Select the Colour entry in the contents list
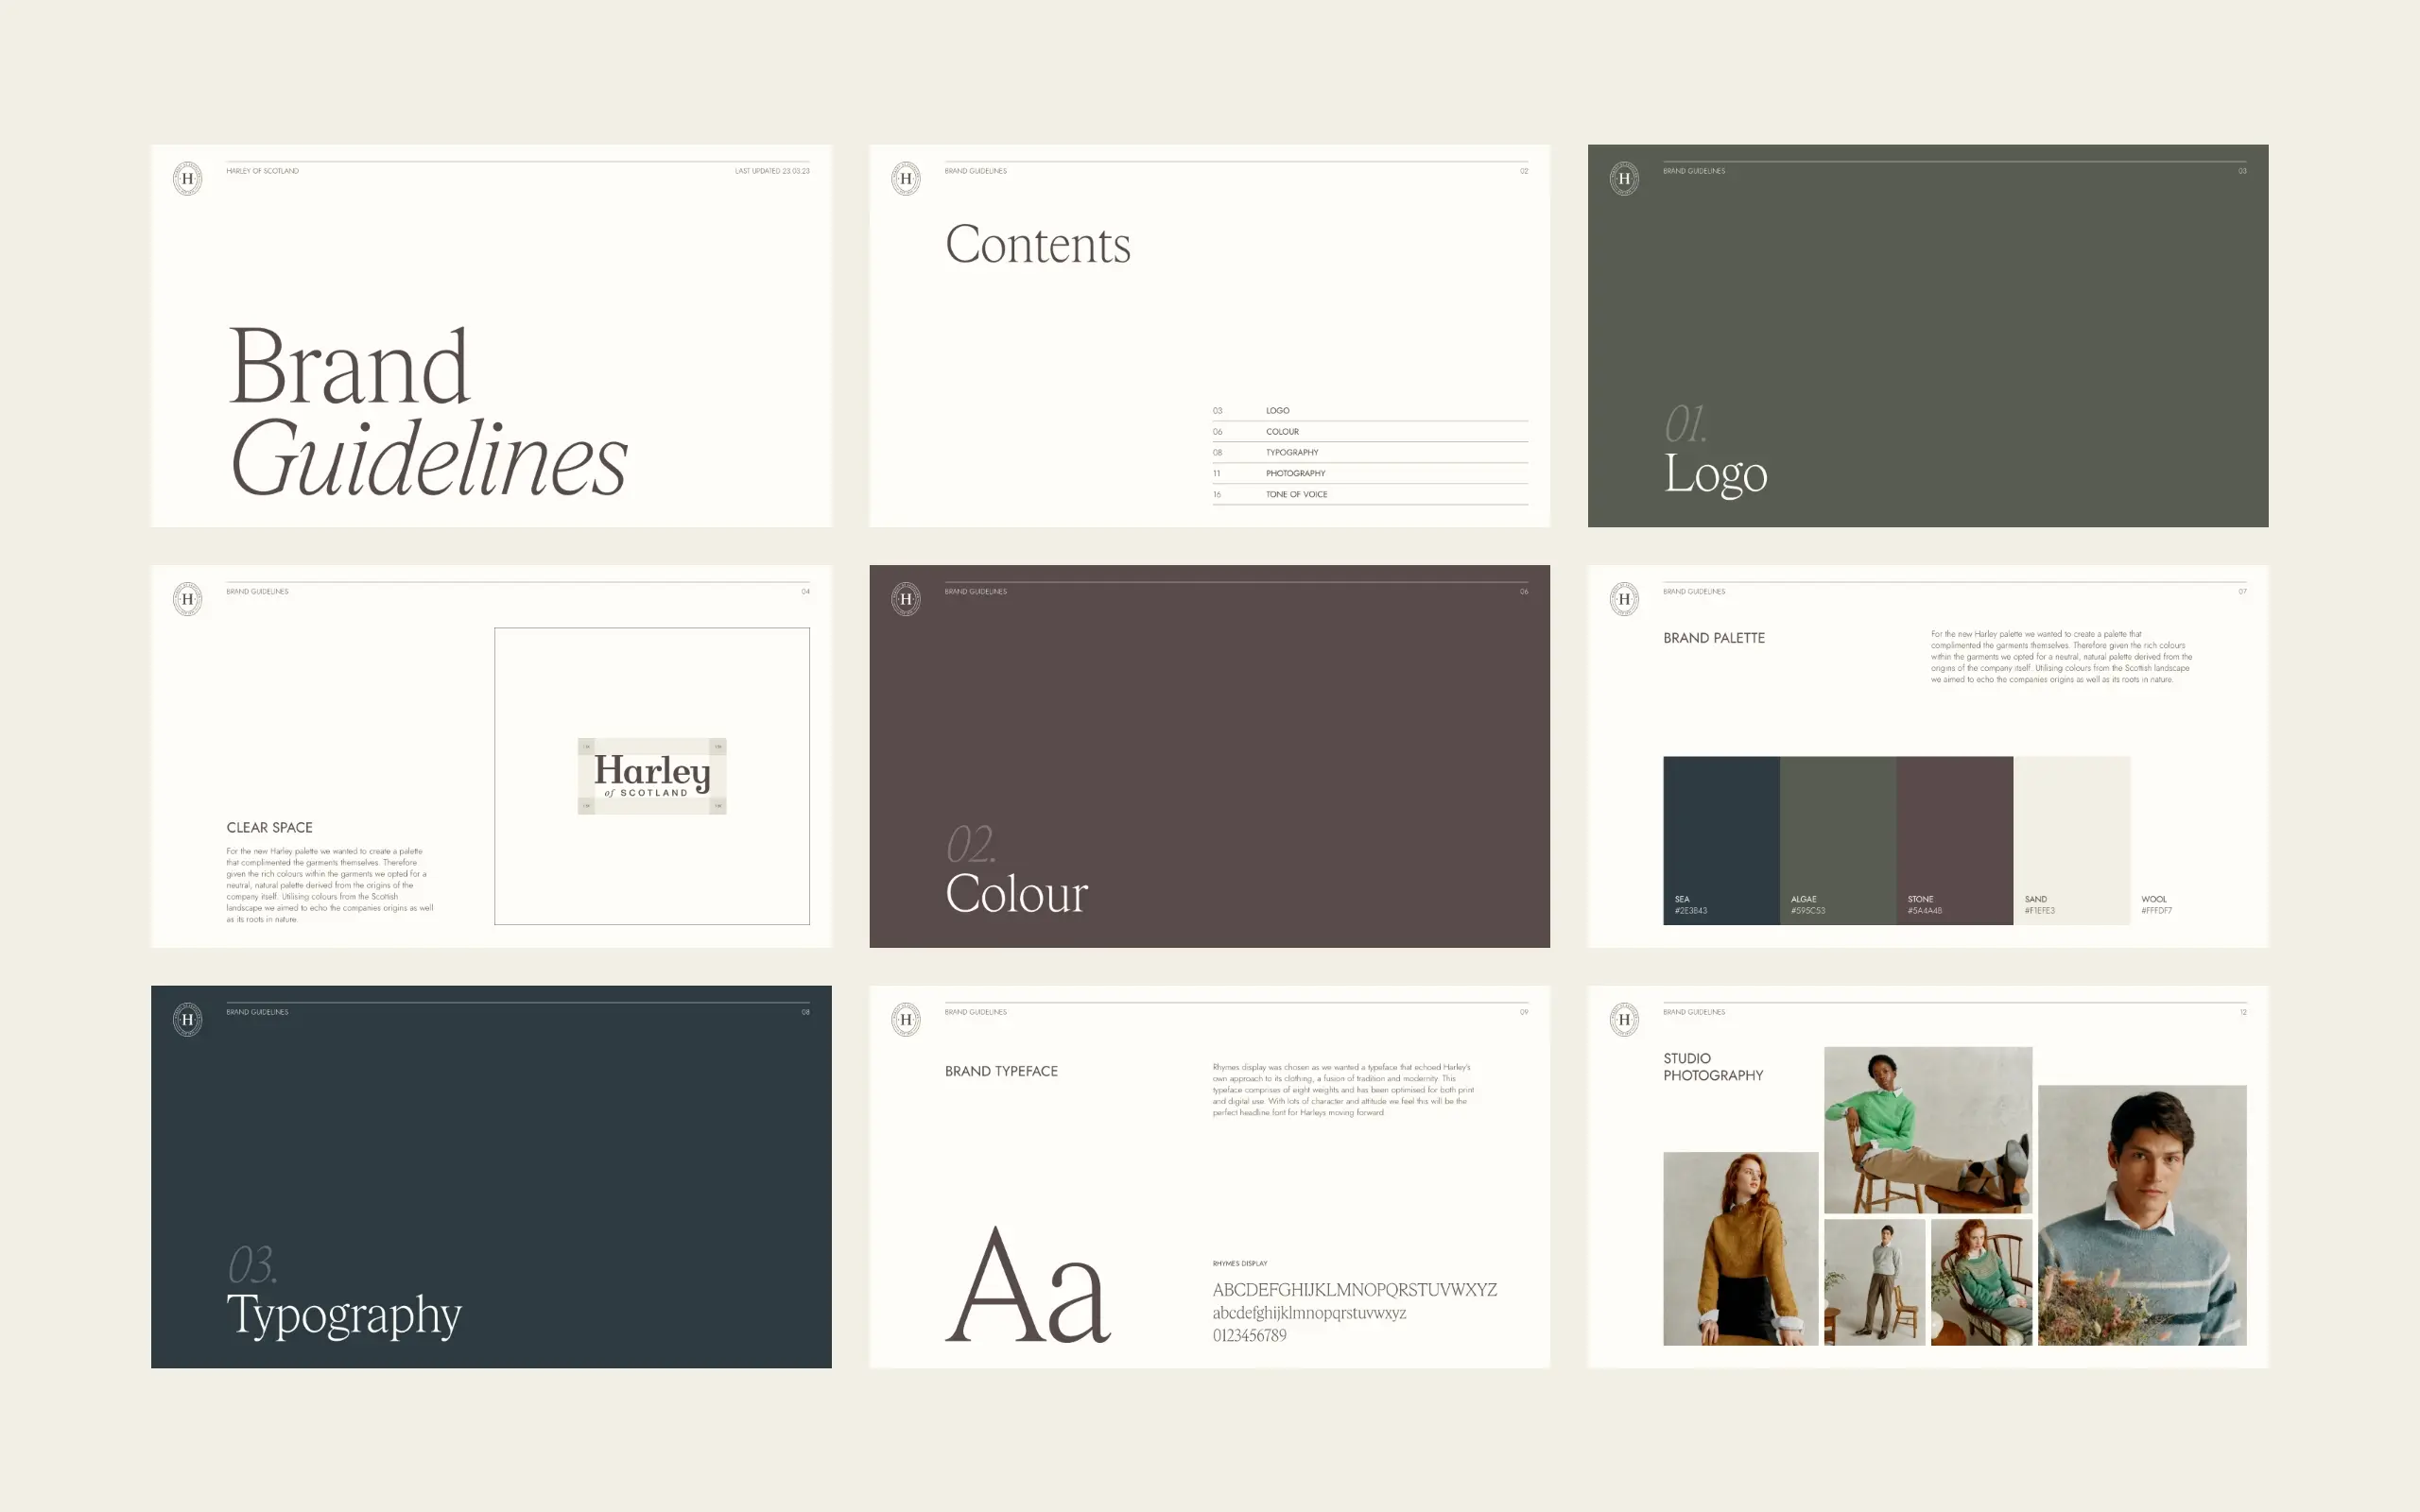The image size is (2420, 1512). pos(1282,432)
